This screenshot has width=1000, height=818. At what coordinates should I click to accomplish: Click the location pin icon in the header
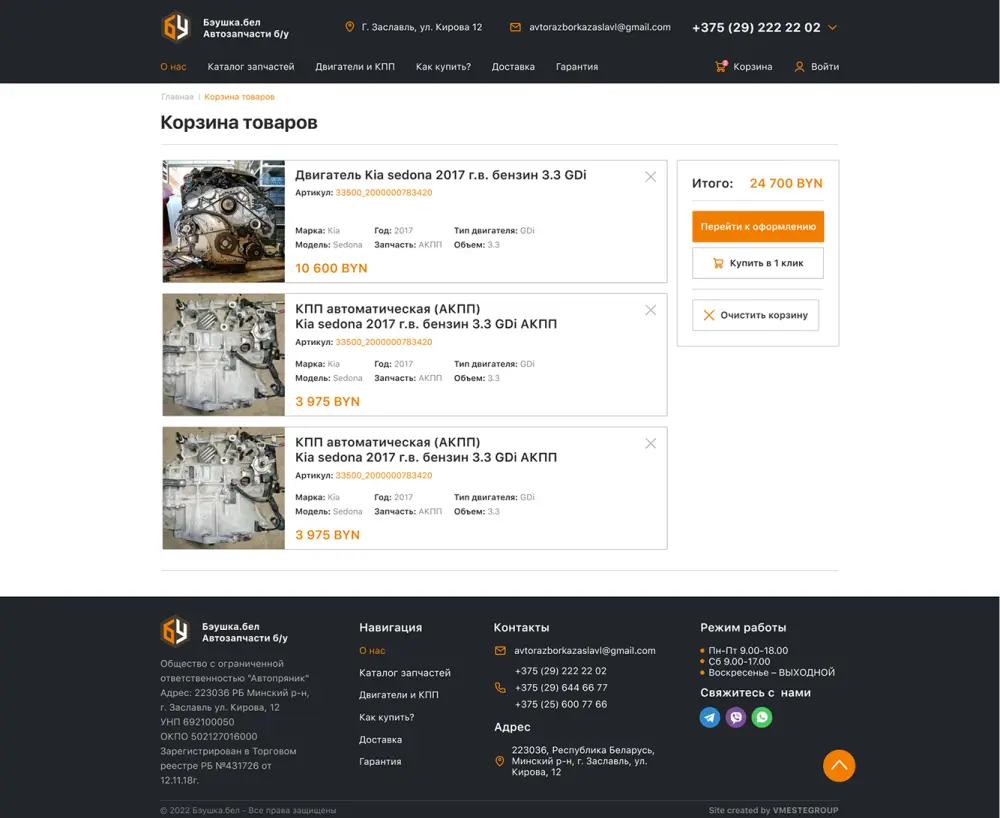point(349,27)
